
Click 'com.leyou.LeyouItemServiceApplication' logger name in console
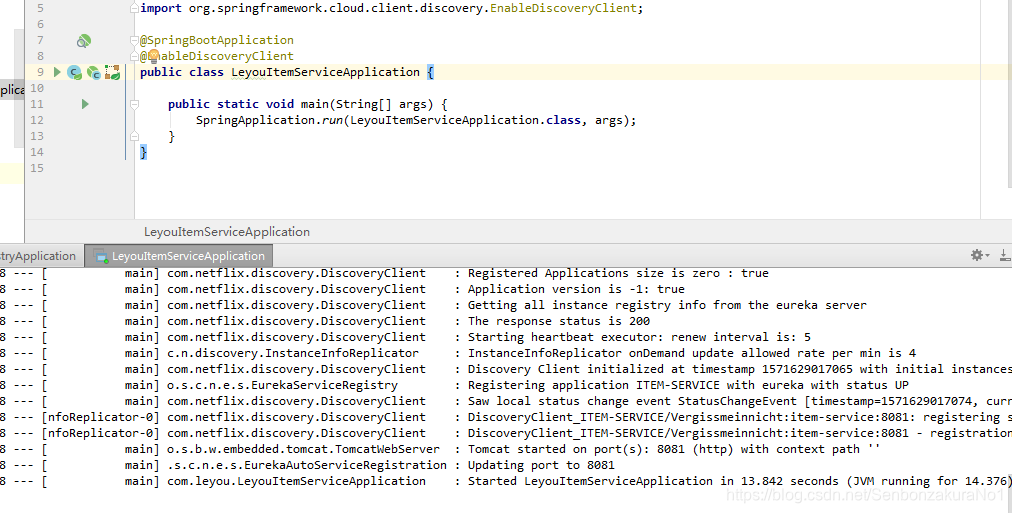pyautogui.click(x=296, y=481)
